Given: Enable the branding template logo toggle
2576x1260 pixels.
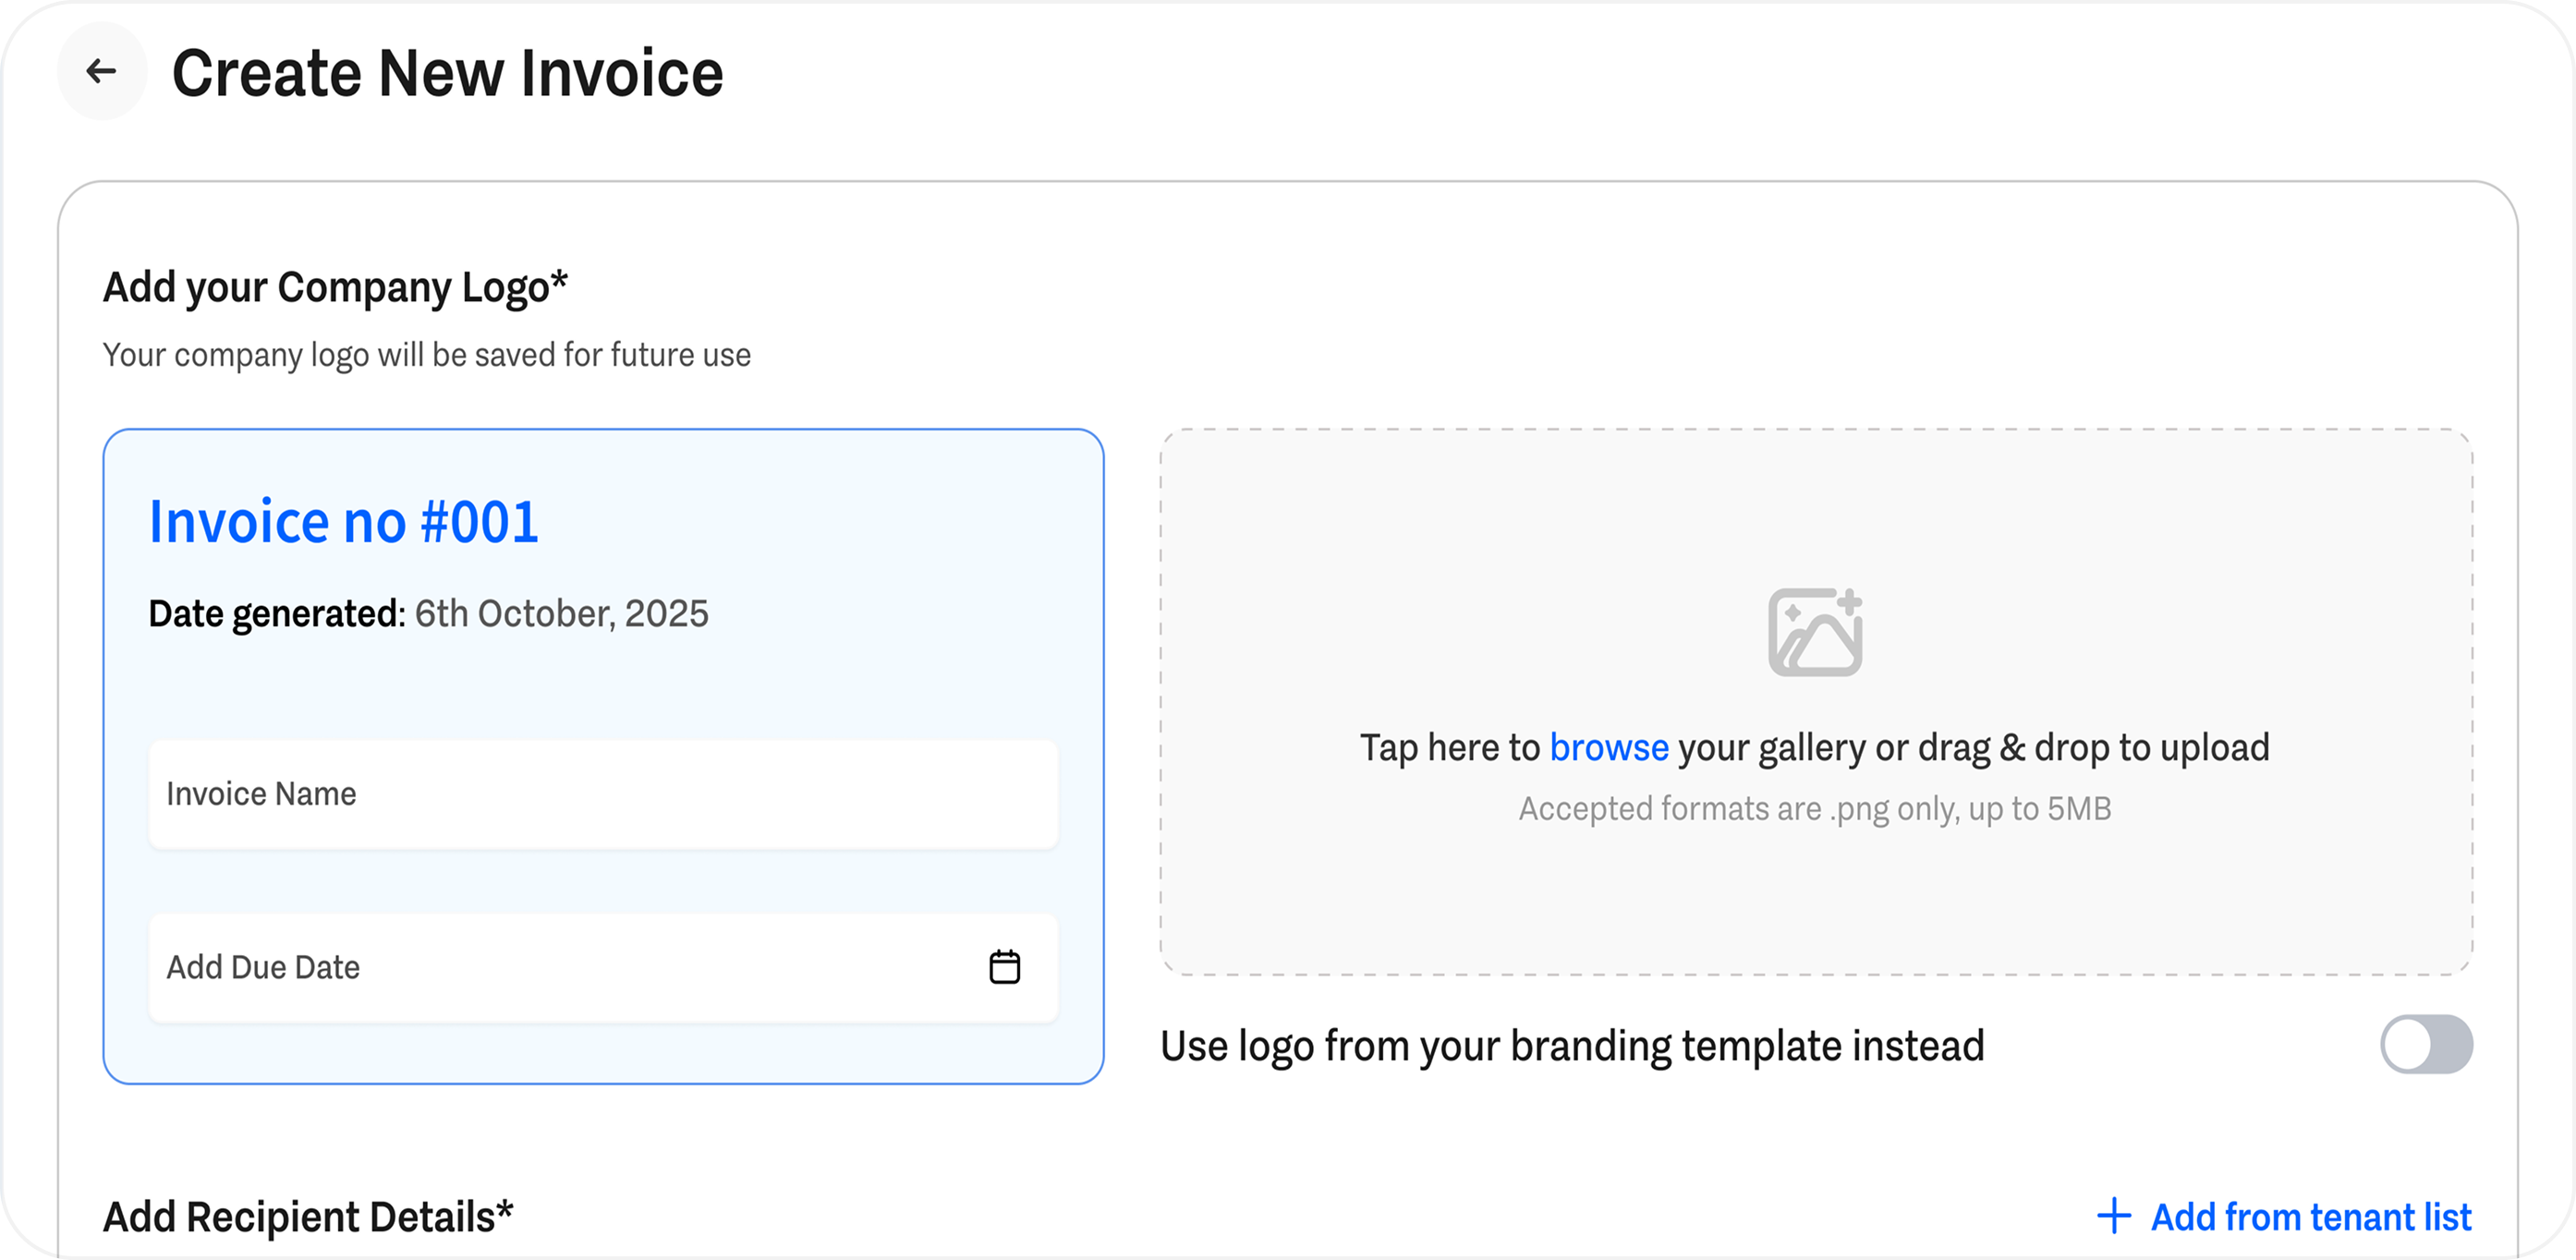Looking at the screenshot, I should click(x=2426, y=1045).
